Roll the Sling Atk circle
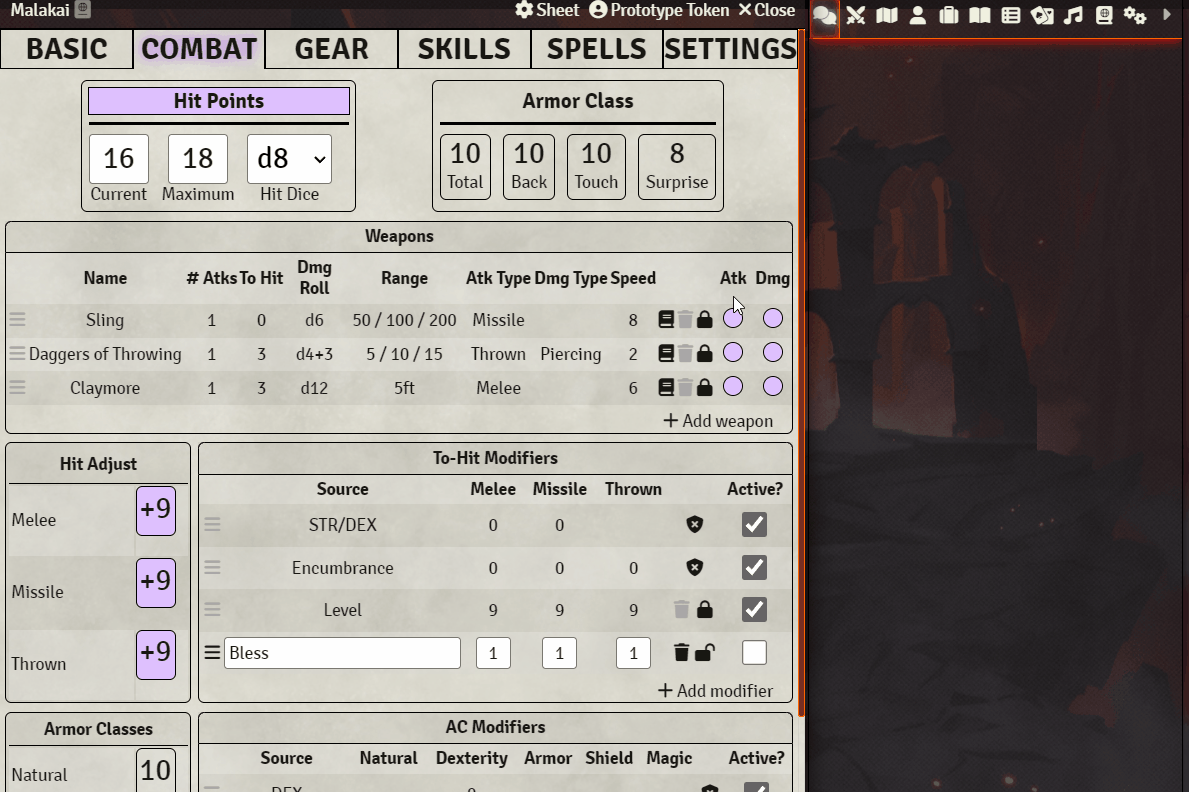 (733, 319)
